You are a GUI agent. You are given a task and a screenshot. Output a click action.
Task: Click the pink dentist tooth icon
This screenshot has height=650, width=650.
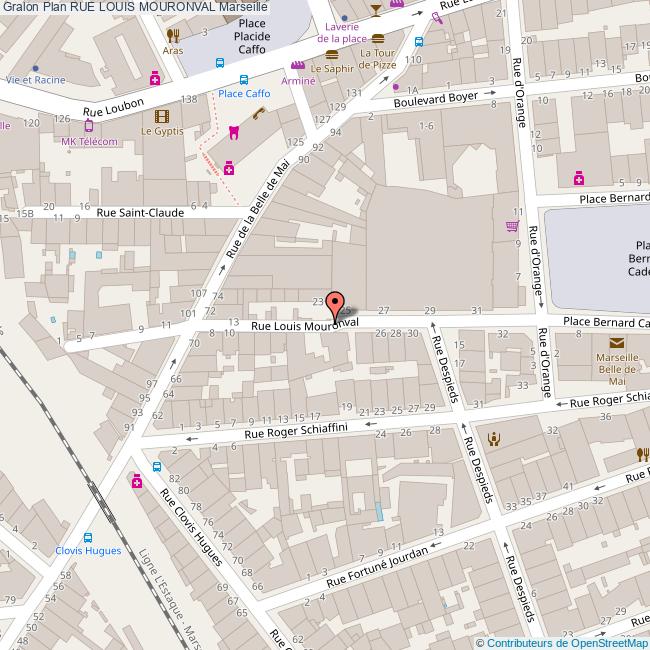pyautogui.click(x=234, y=132)
